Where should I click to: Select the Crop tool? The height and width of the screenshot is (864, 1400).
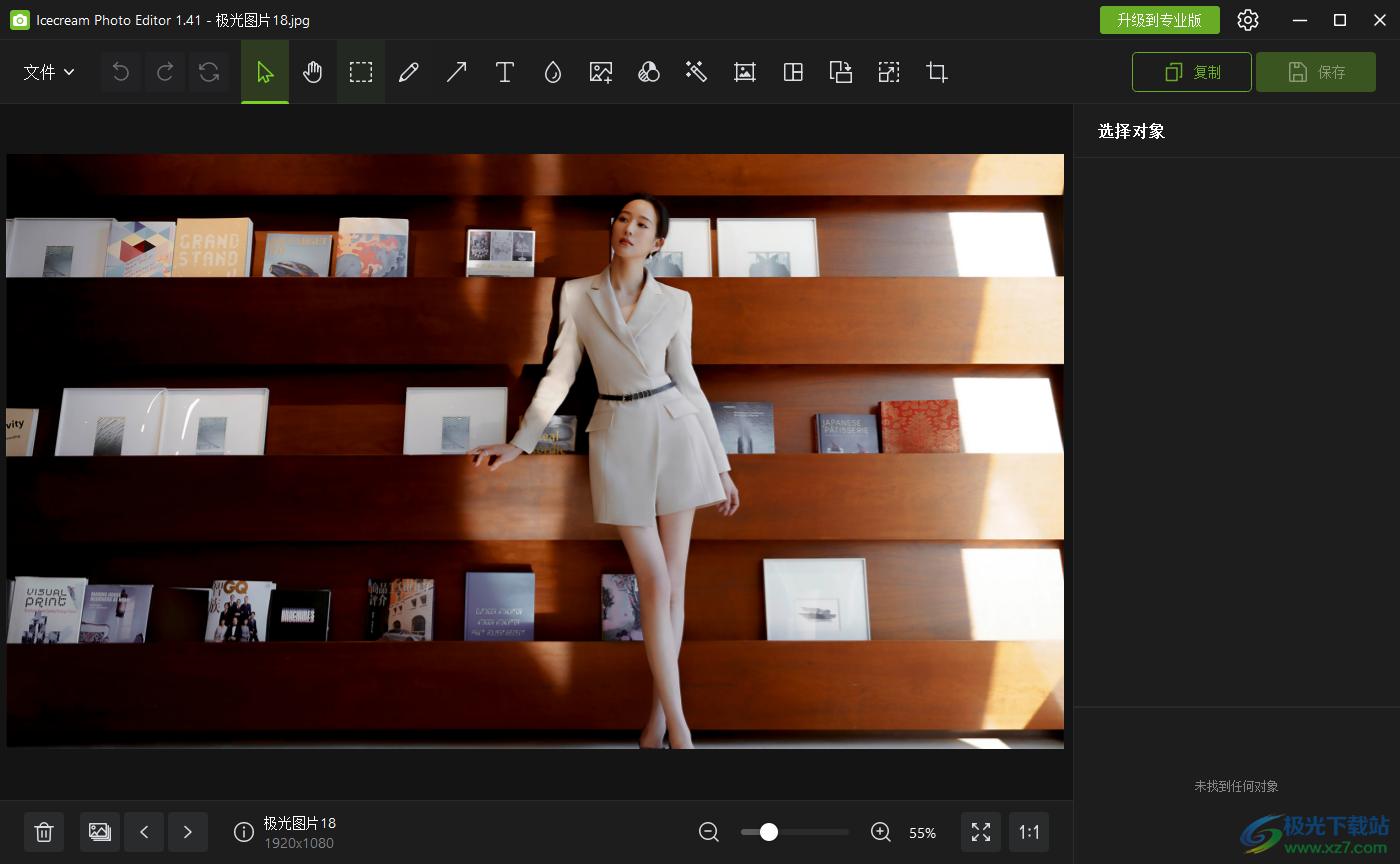tap(937, 72)
